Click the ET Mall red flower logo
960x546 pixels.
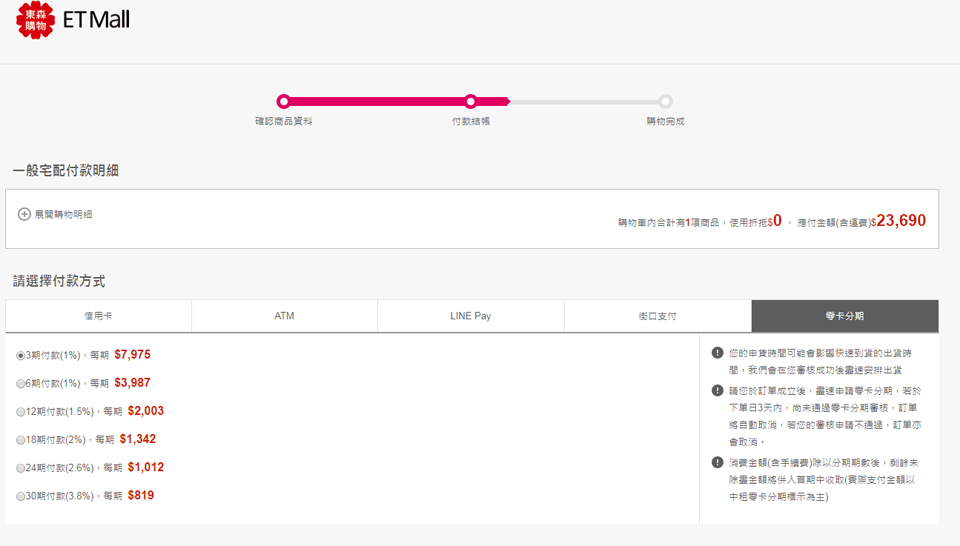tap(35, 20)
